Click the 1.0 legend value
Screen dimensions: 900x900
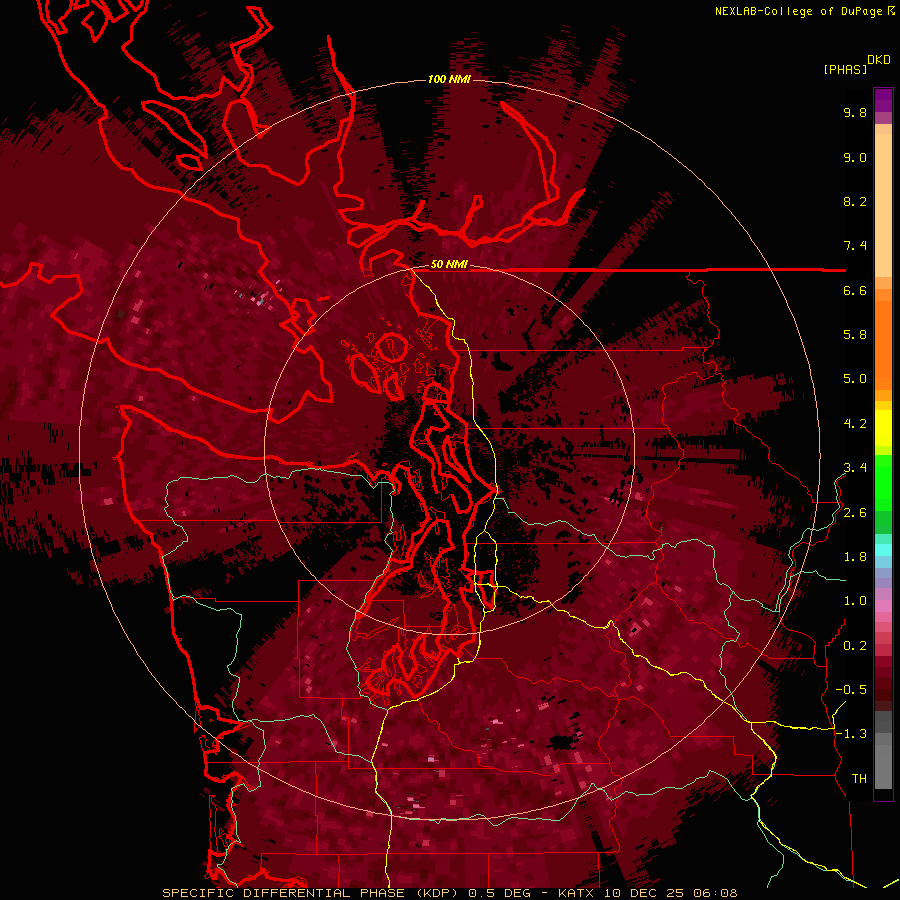[x=855, y=601]
